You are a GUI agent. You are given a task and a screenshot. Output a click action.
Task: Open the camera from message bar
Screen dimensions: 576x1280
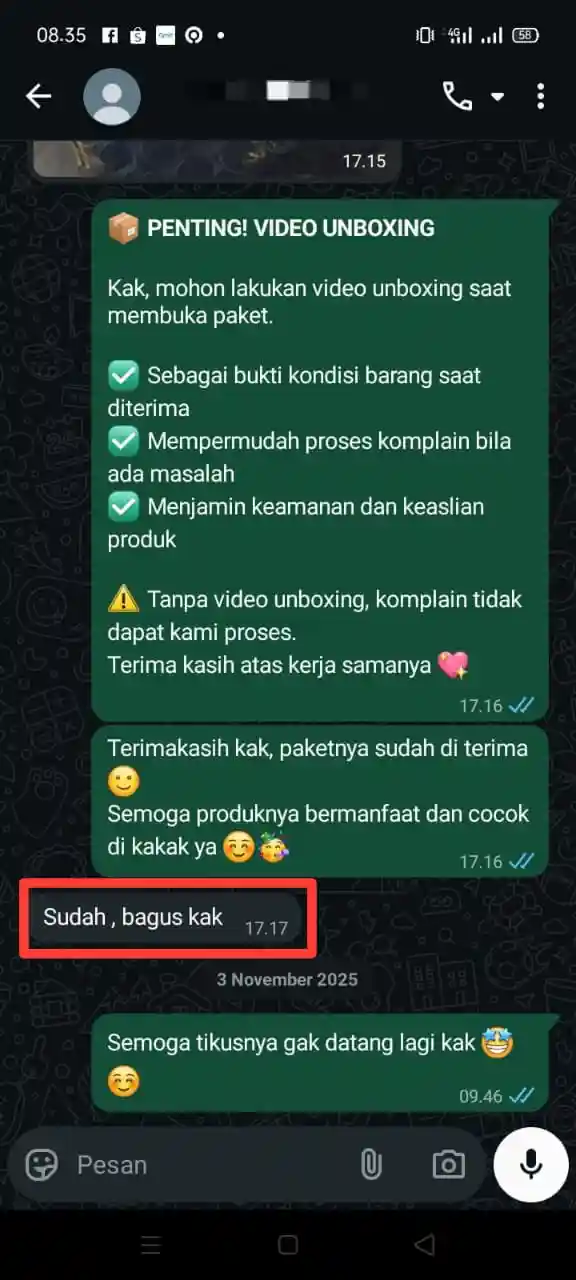click(x=448, y=1164)
